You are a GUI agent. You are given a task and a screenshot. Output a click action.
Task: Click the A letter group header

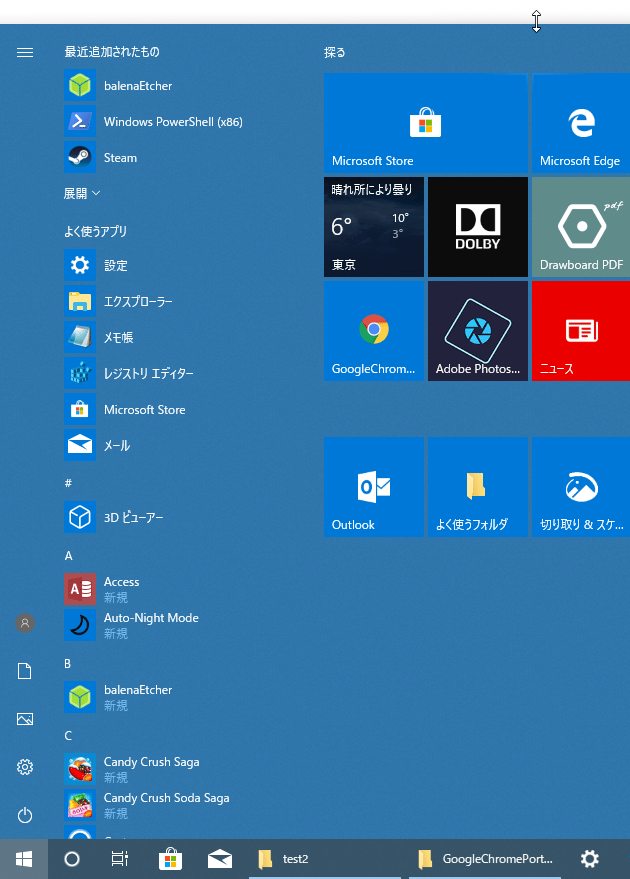(x=68, y=556)
